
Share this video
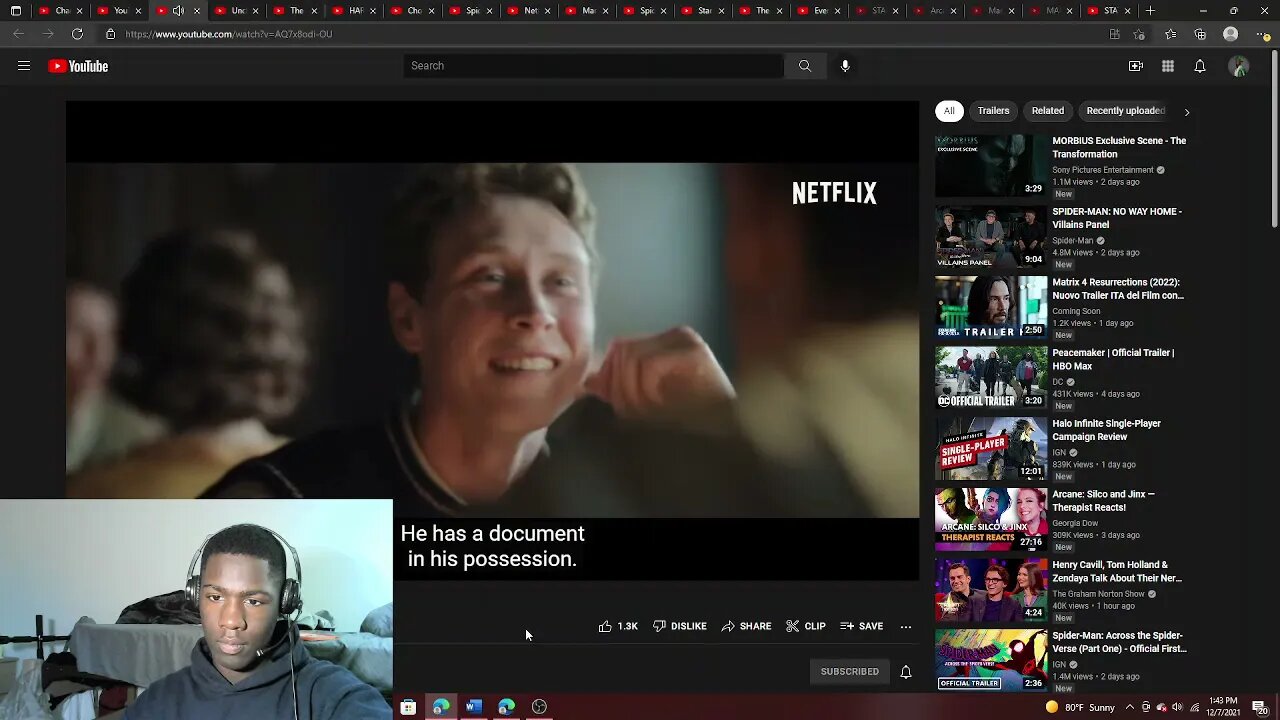[x=746, y=626]
